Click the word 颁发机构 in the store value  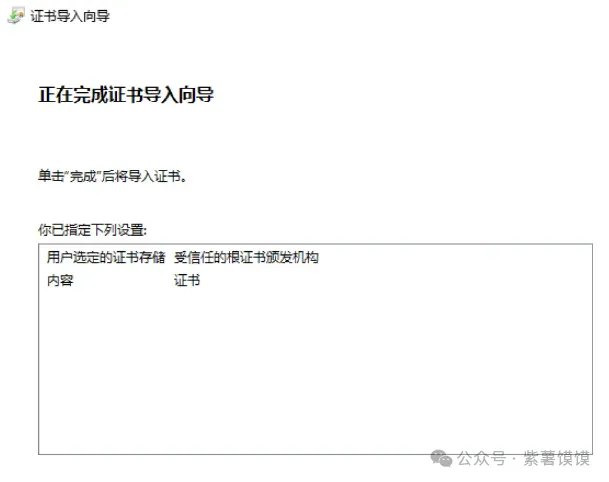(292, 257)
